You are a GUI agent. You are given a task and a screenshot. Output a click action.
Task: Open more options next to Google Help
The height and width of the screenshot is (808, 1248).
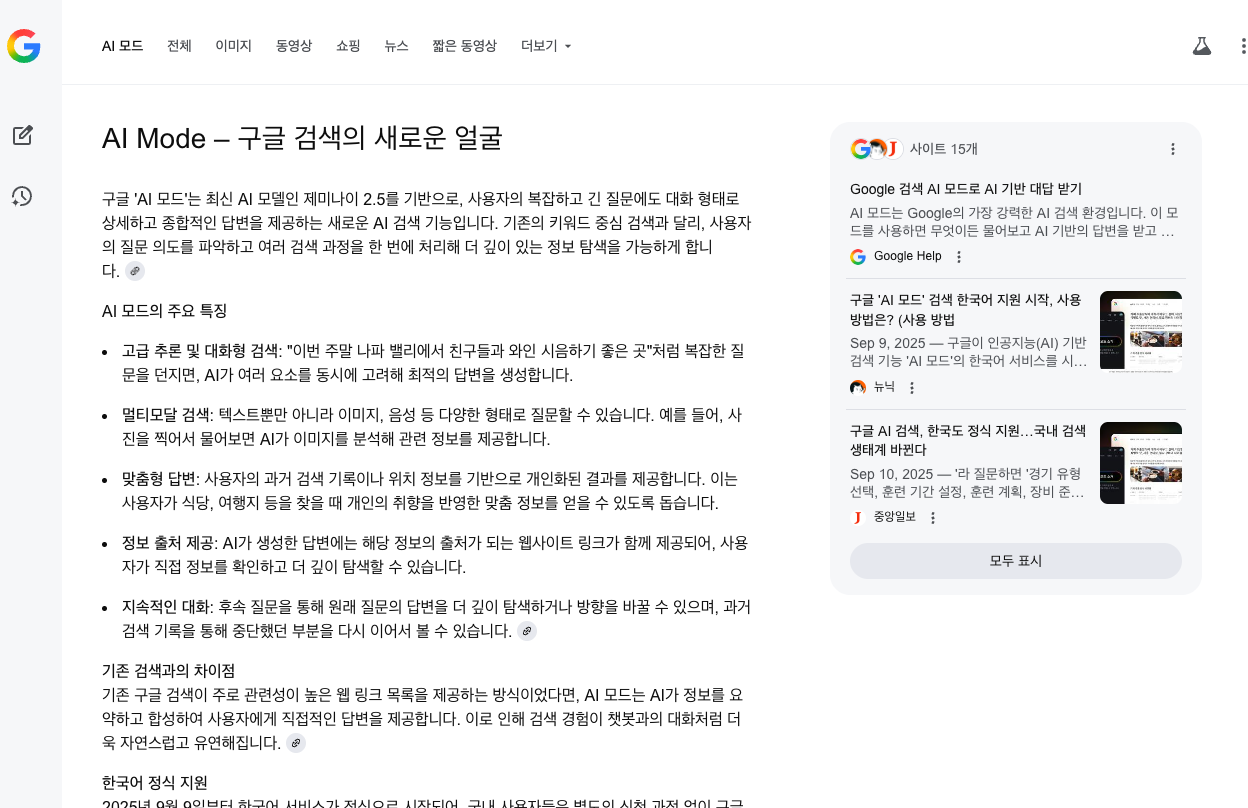[x=959, y=257]
